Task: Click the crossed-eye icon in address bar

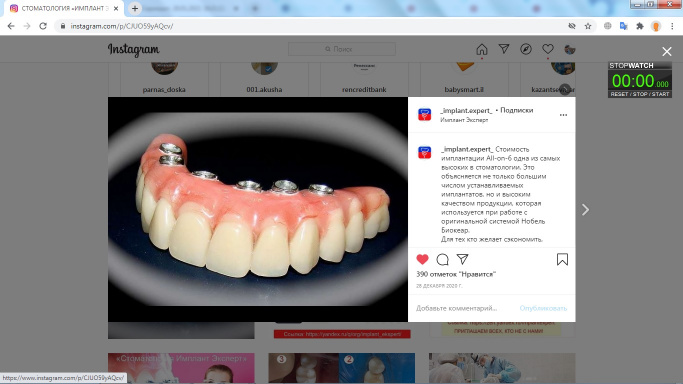Action: (572, 26)
